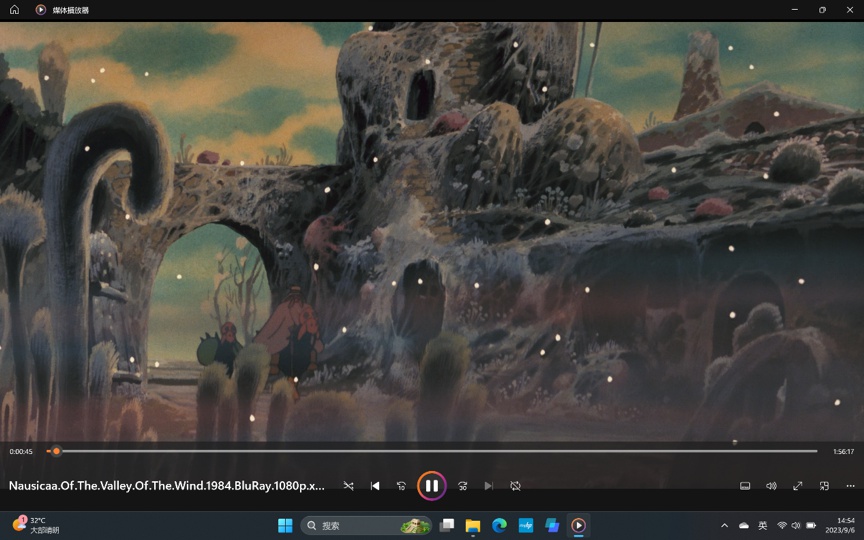Skip forward 30 seconds
864x540 pixels.
[x=462, y=485]
